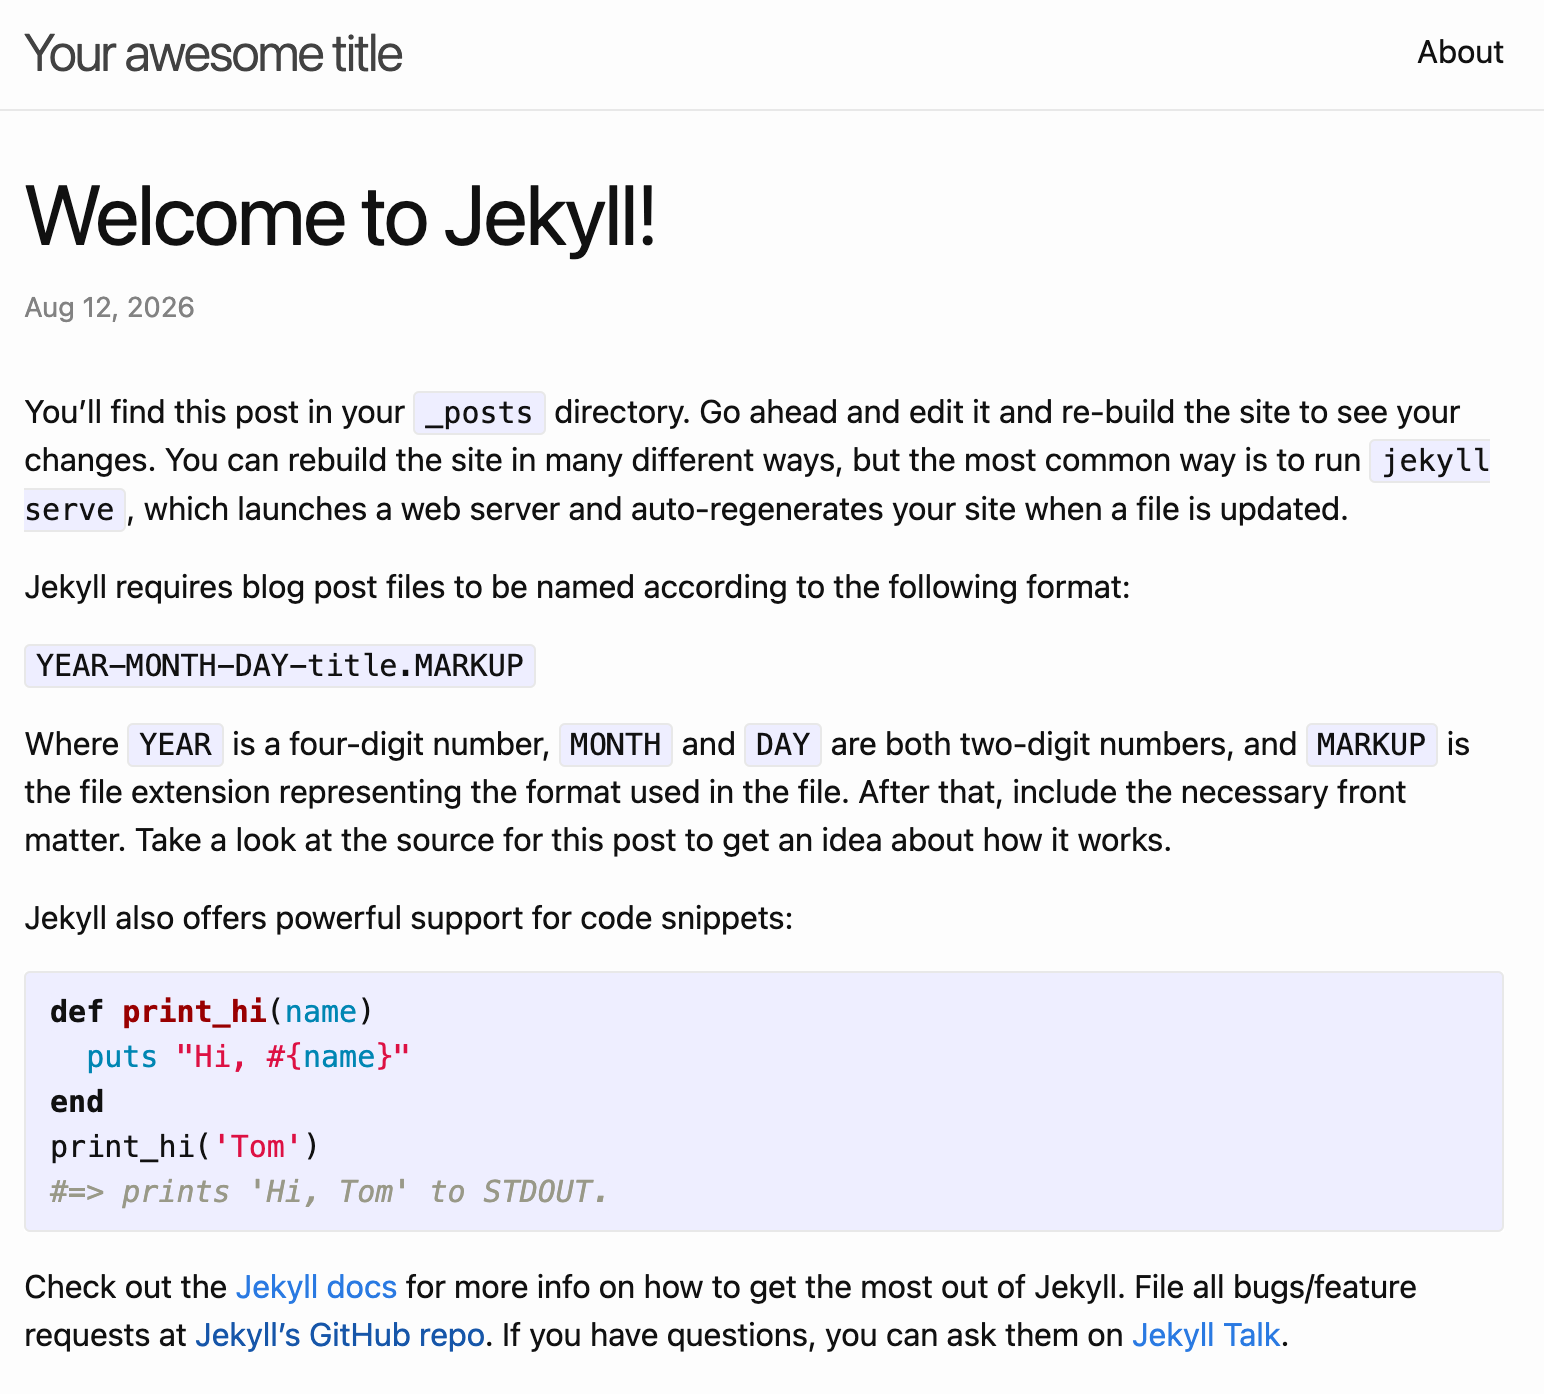This screenshot has height=1394, width=1544.
Task: Click the '#=> prints' comment line
Action: pyautogui.click(x=329, y=1191)
